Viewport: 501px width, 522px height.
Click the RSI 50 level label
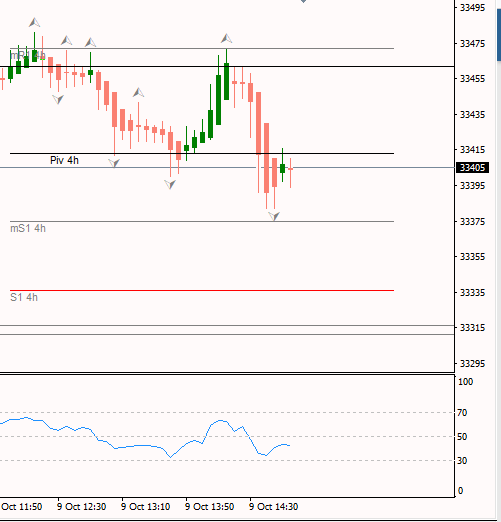pyautogui.click(x=462, y=437)
